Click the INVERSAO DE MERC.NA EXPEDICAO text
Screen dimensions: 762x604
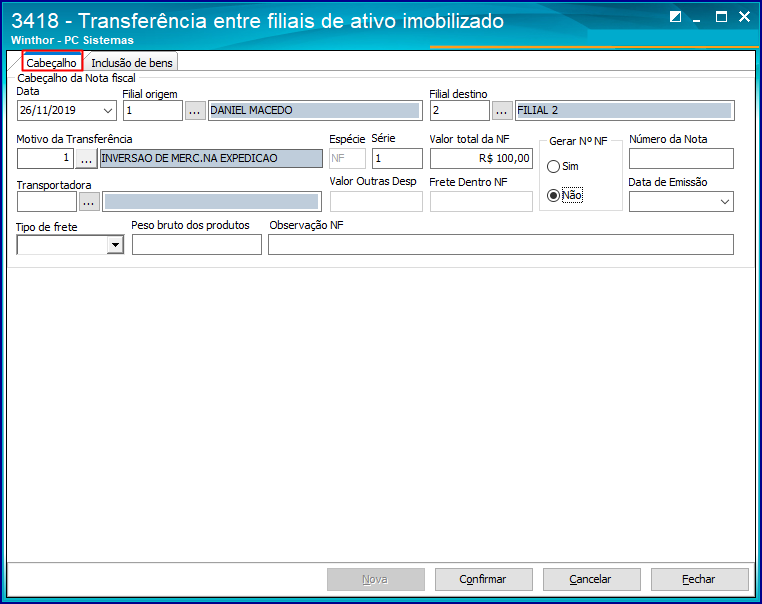190,158
